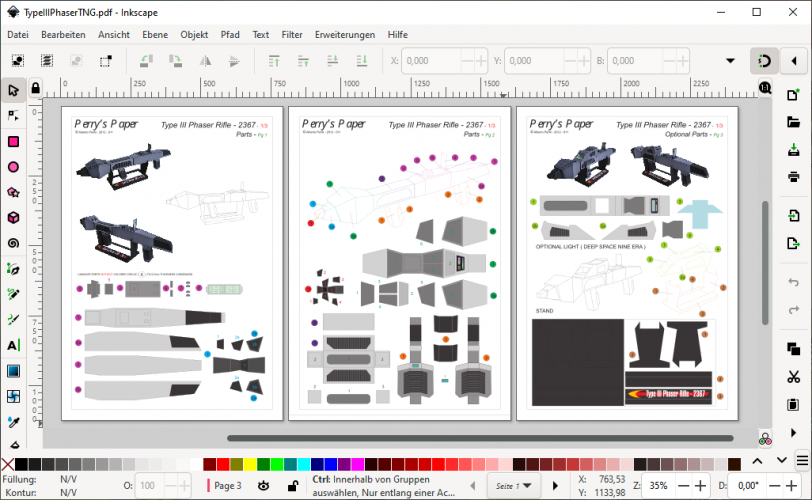Screen dimensions: 812x500
Task: Click Select all in all layers icon
Action: [47, 61]
